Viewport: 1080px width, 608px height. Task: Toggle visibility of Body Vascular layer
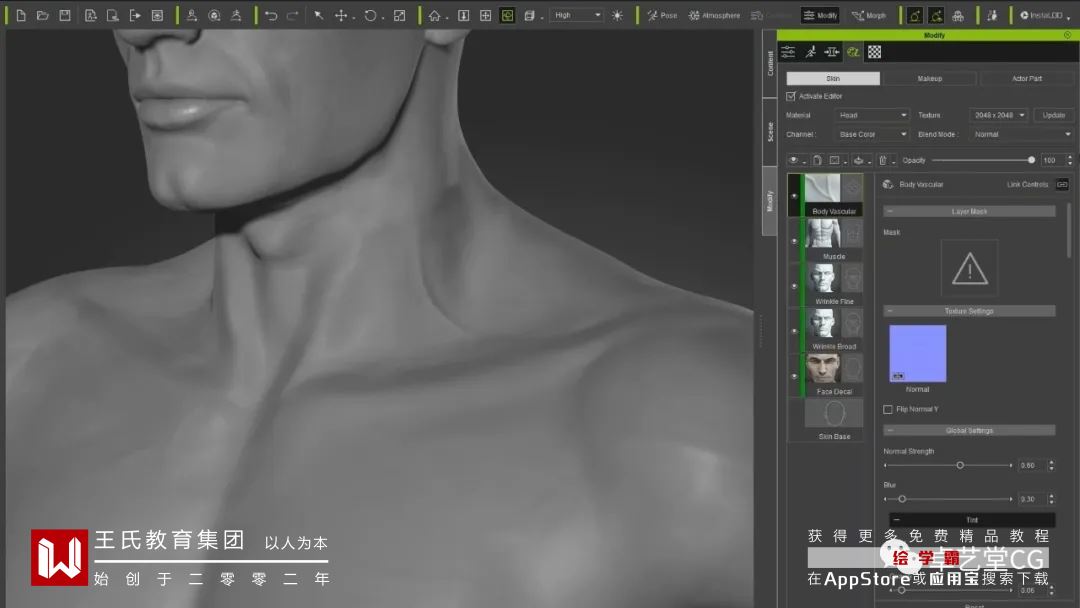pos(793,196)
